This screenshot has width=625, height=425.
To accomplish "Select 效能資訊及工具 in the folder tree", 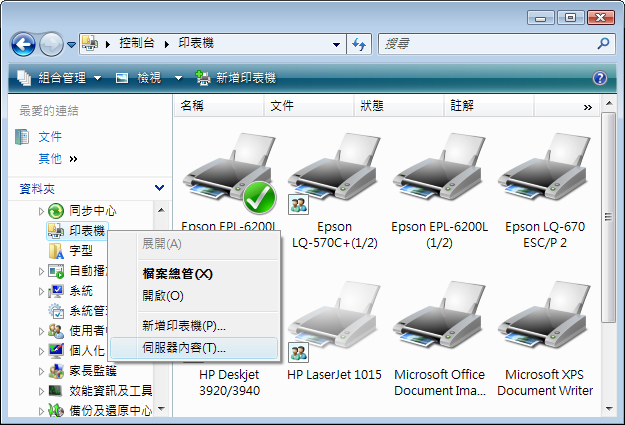I will [x=111, y=391].
